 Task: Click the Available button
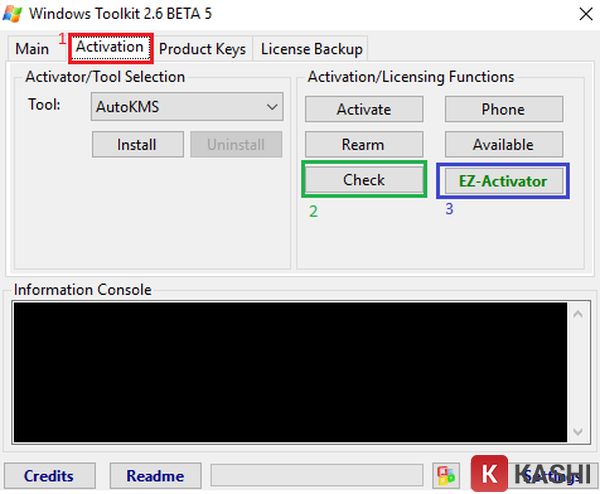[504, 145]
